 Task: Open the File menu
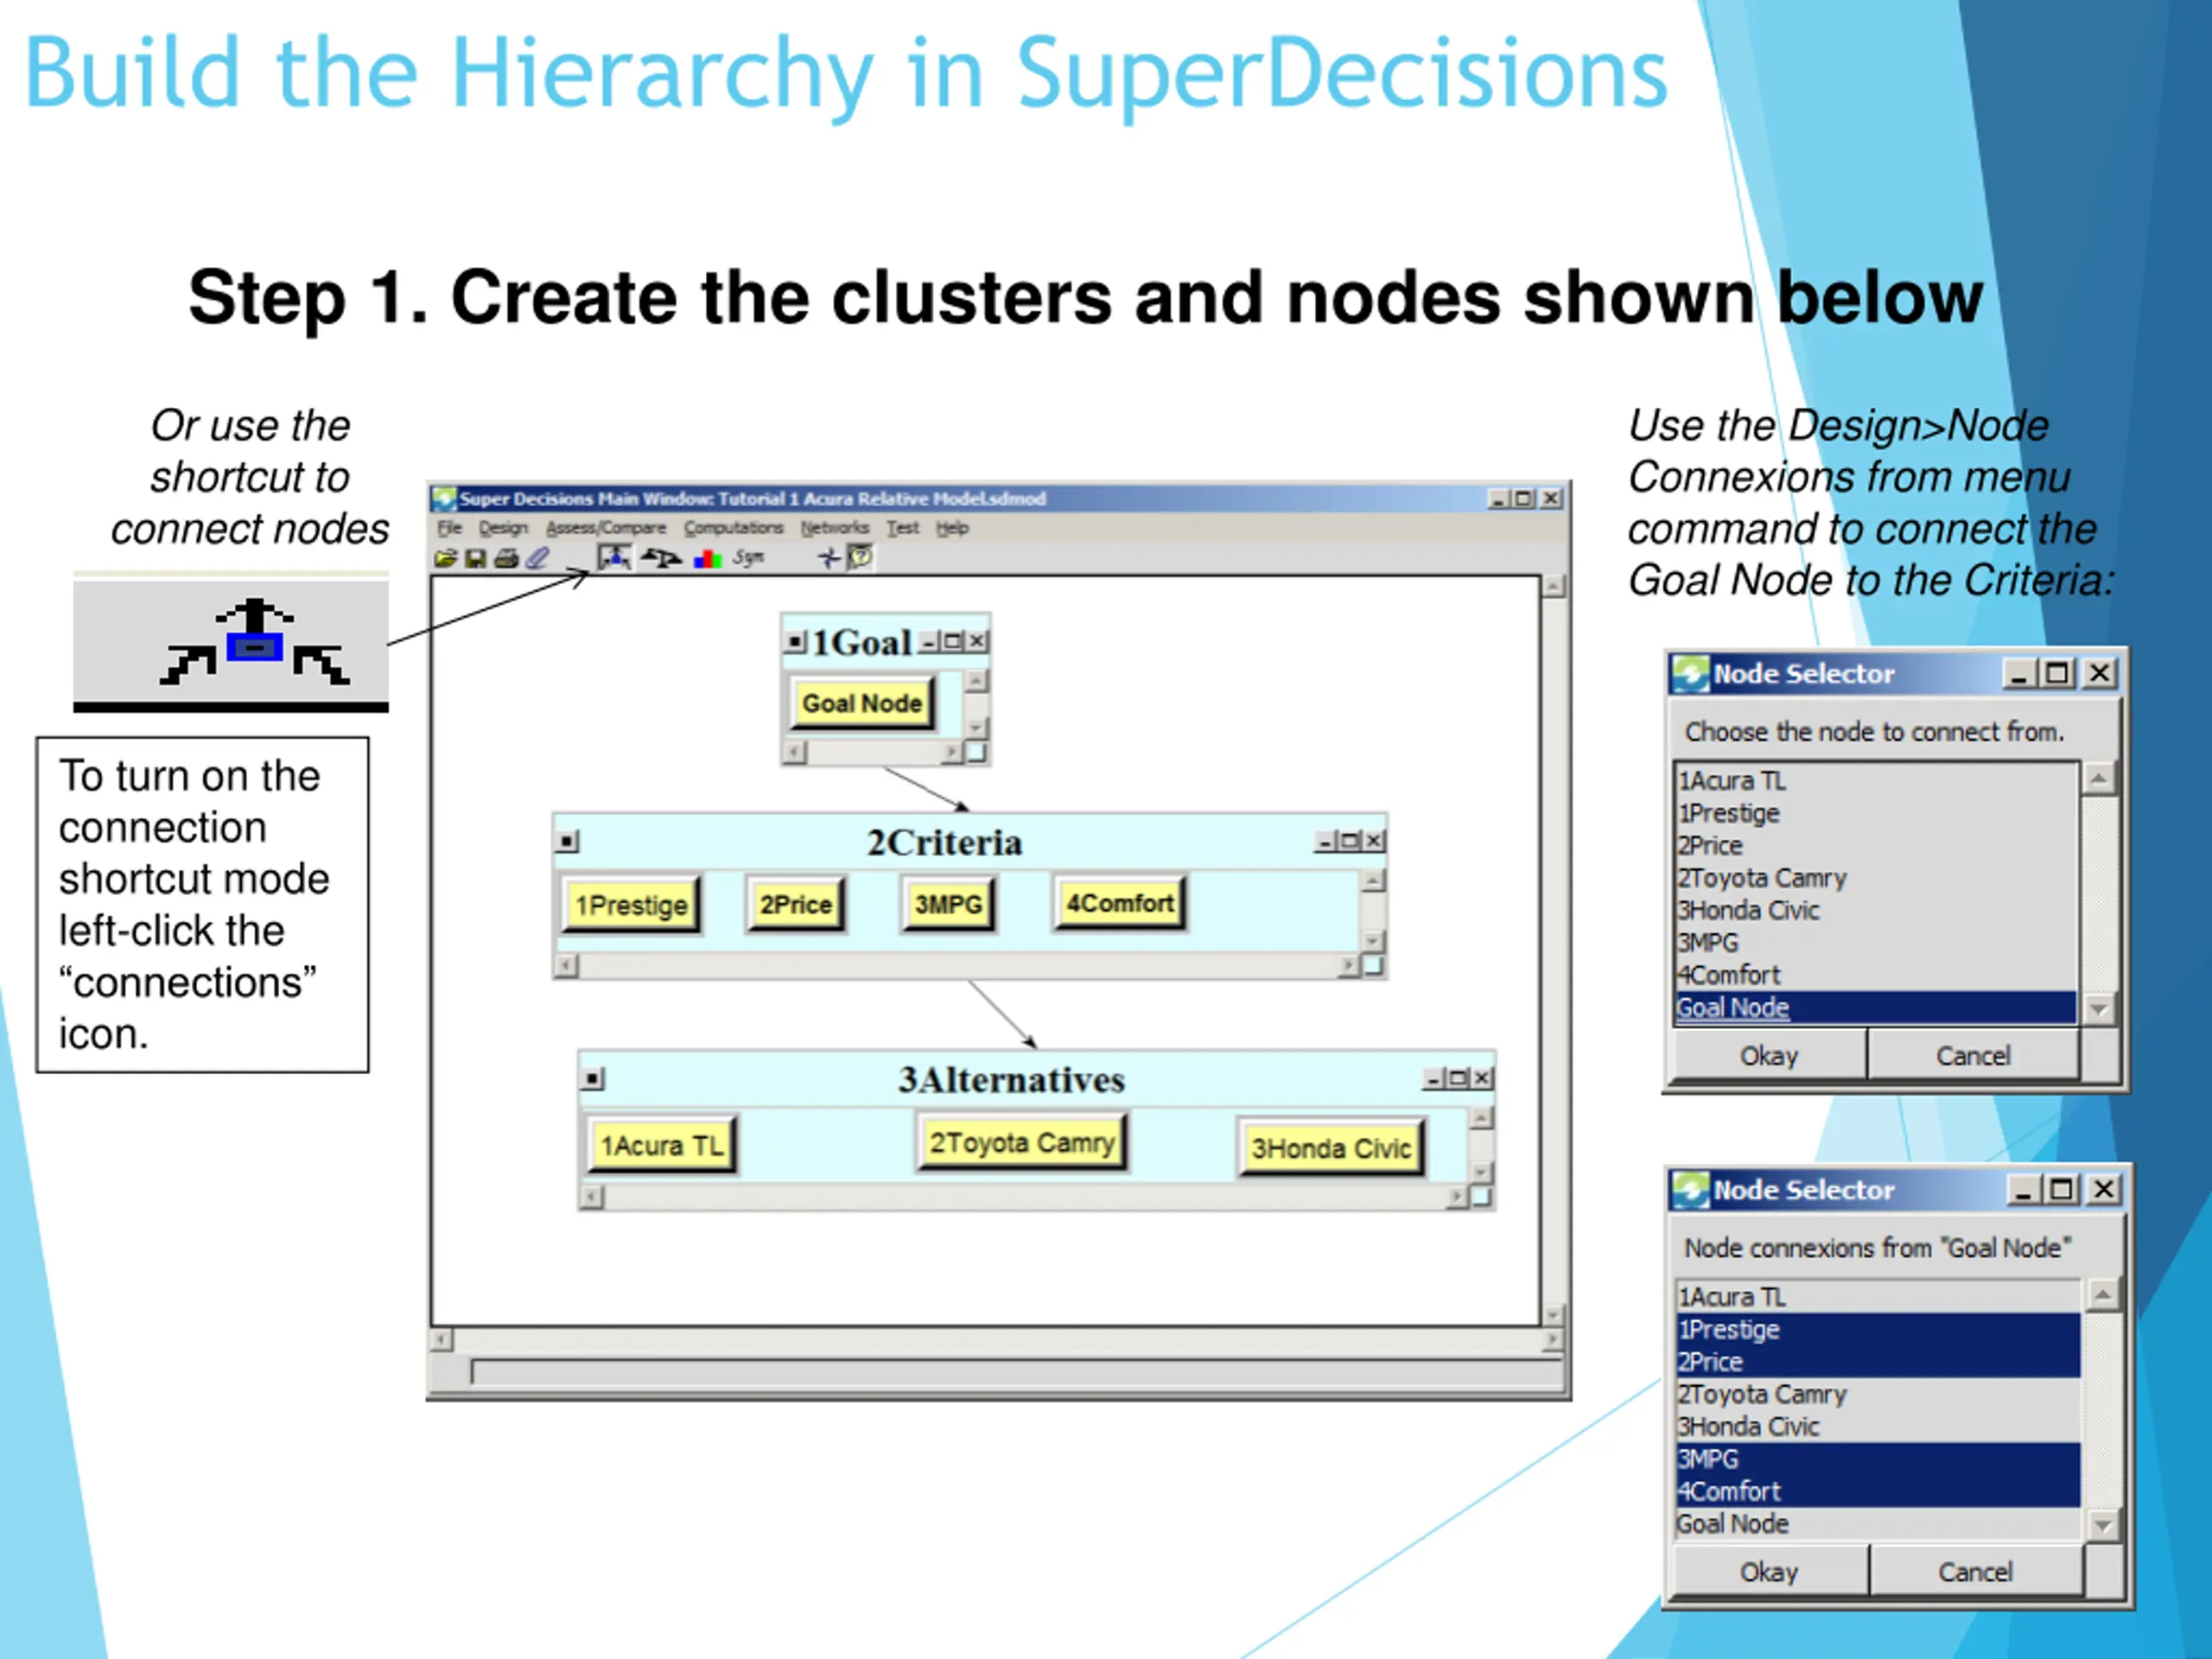[x=449, y=527]
